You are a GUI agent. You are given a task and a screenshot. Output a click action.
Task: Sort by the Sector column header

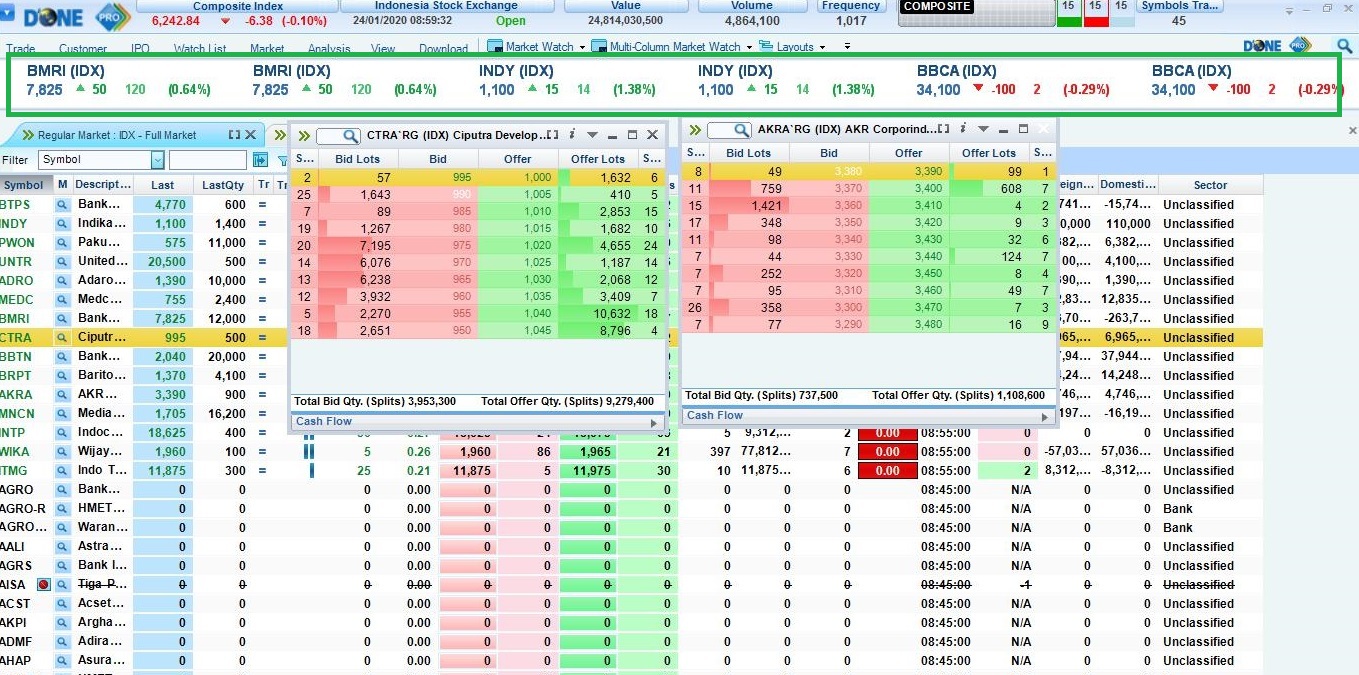click(1210, 185)
